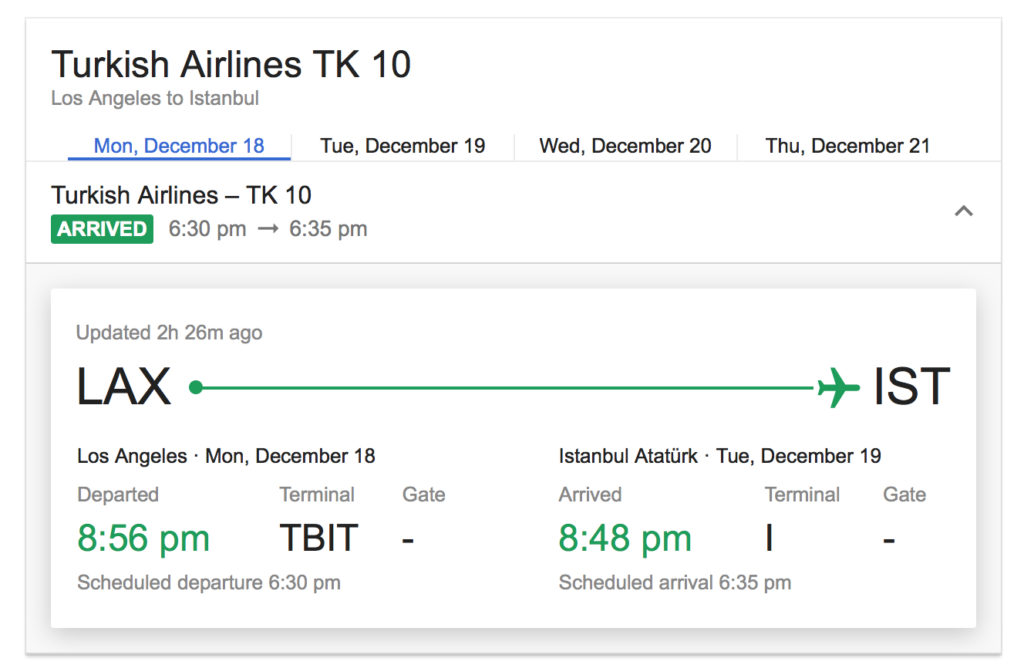Screen dimensions: 1024x665
Task: Click the green airplane icon
Action: (838, 387)
